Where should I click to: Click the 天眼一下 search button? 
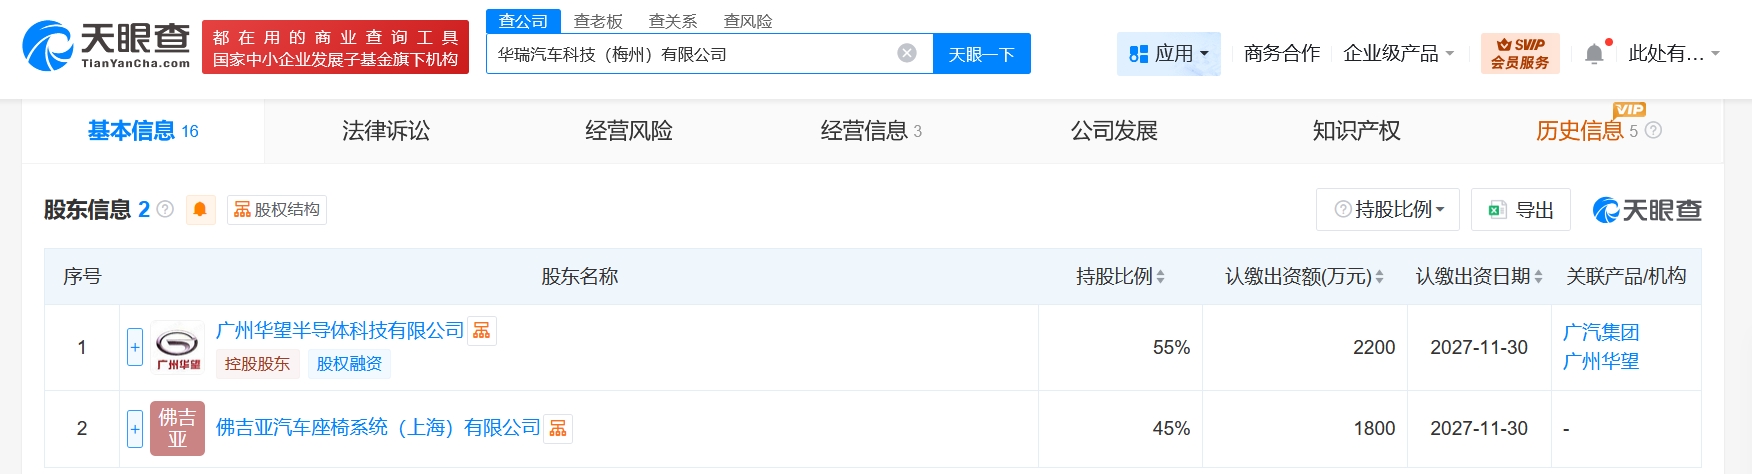tap(981, 54)
